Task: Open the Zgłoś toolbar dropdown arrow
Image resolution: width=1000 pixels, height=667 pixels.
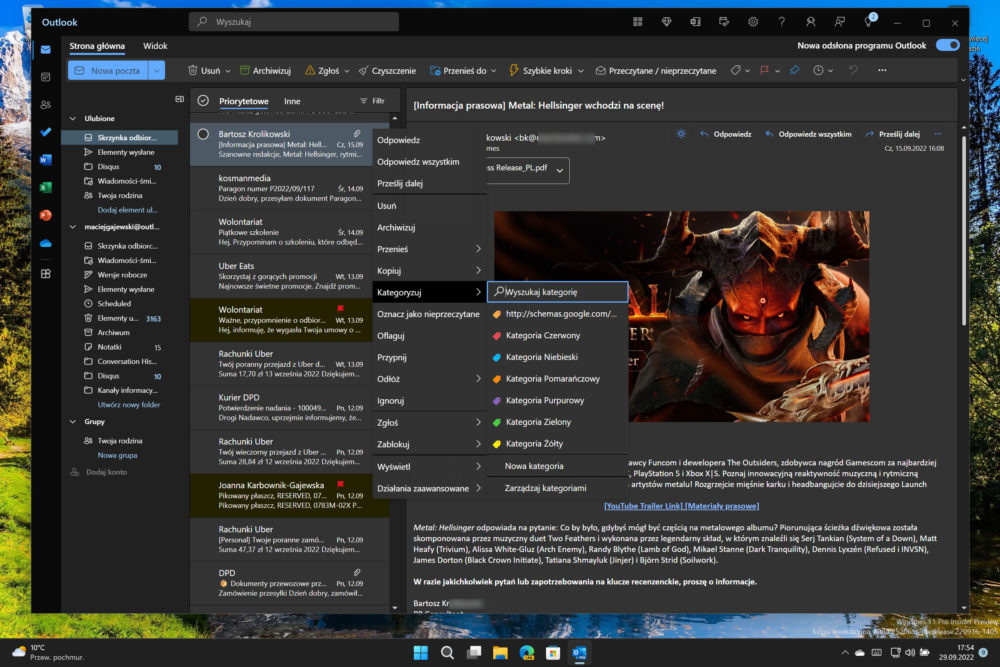Action: click(347, 71)
